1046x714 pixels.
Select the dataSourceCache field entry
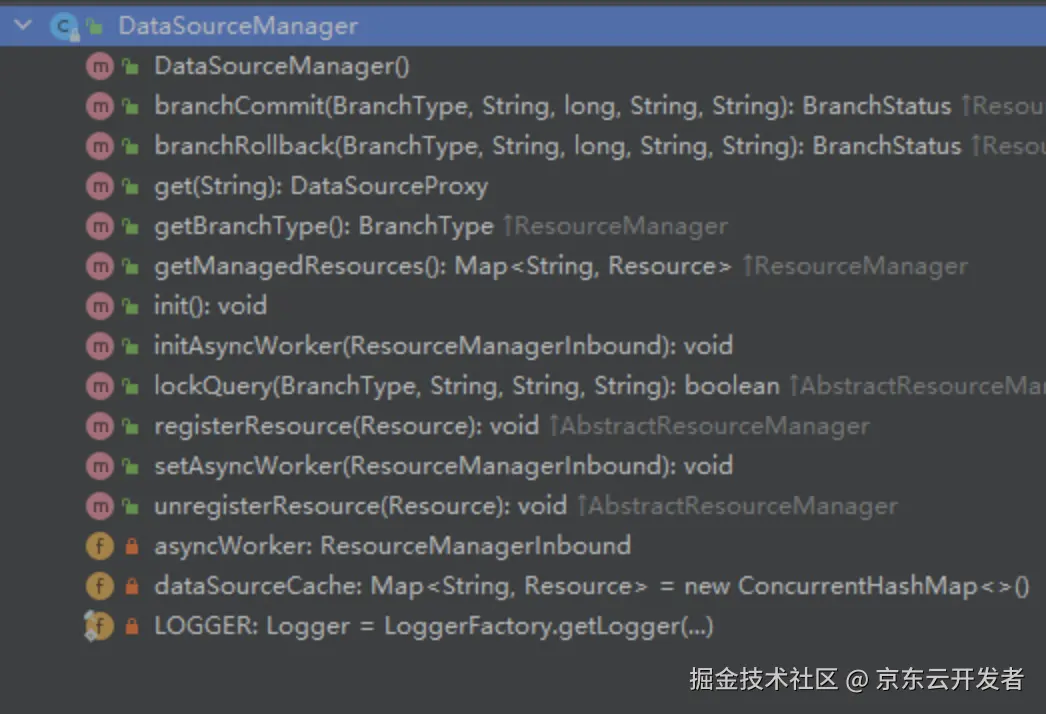point(592,586)
